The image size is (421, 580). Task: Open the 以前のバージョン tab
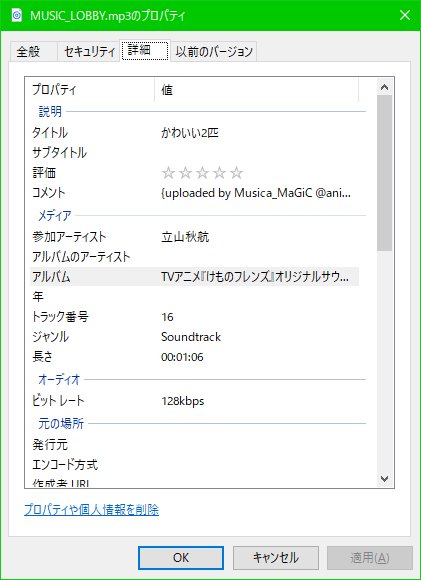click(214, 52)
